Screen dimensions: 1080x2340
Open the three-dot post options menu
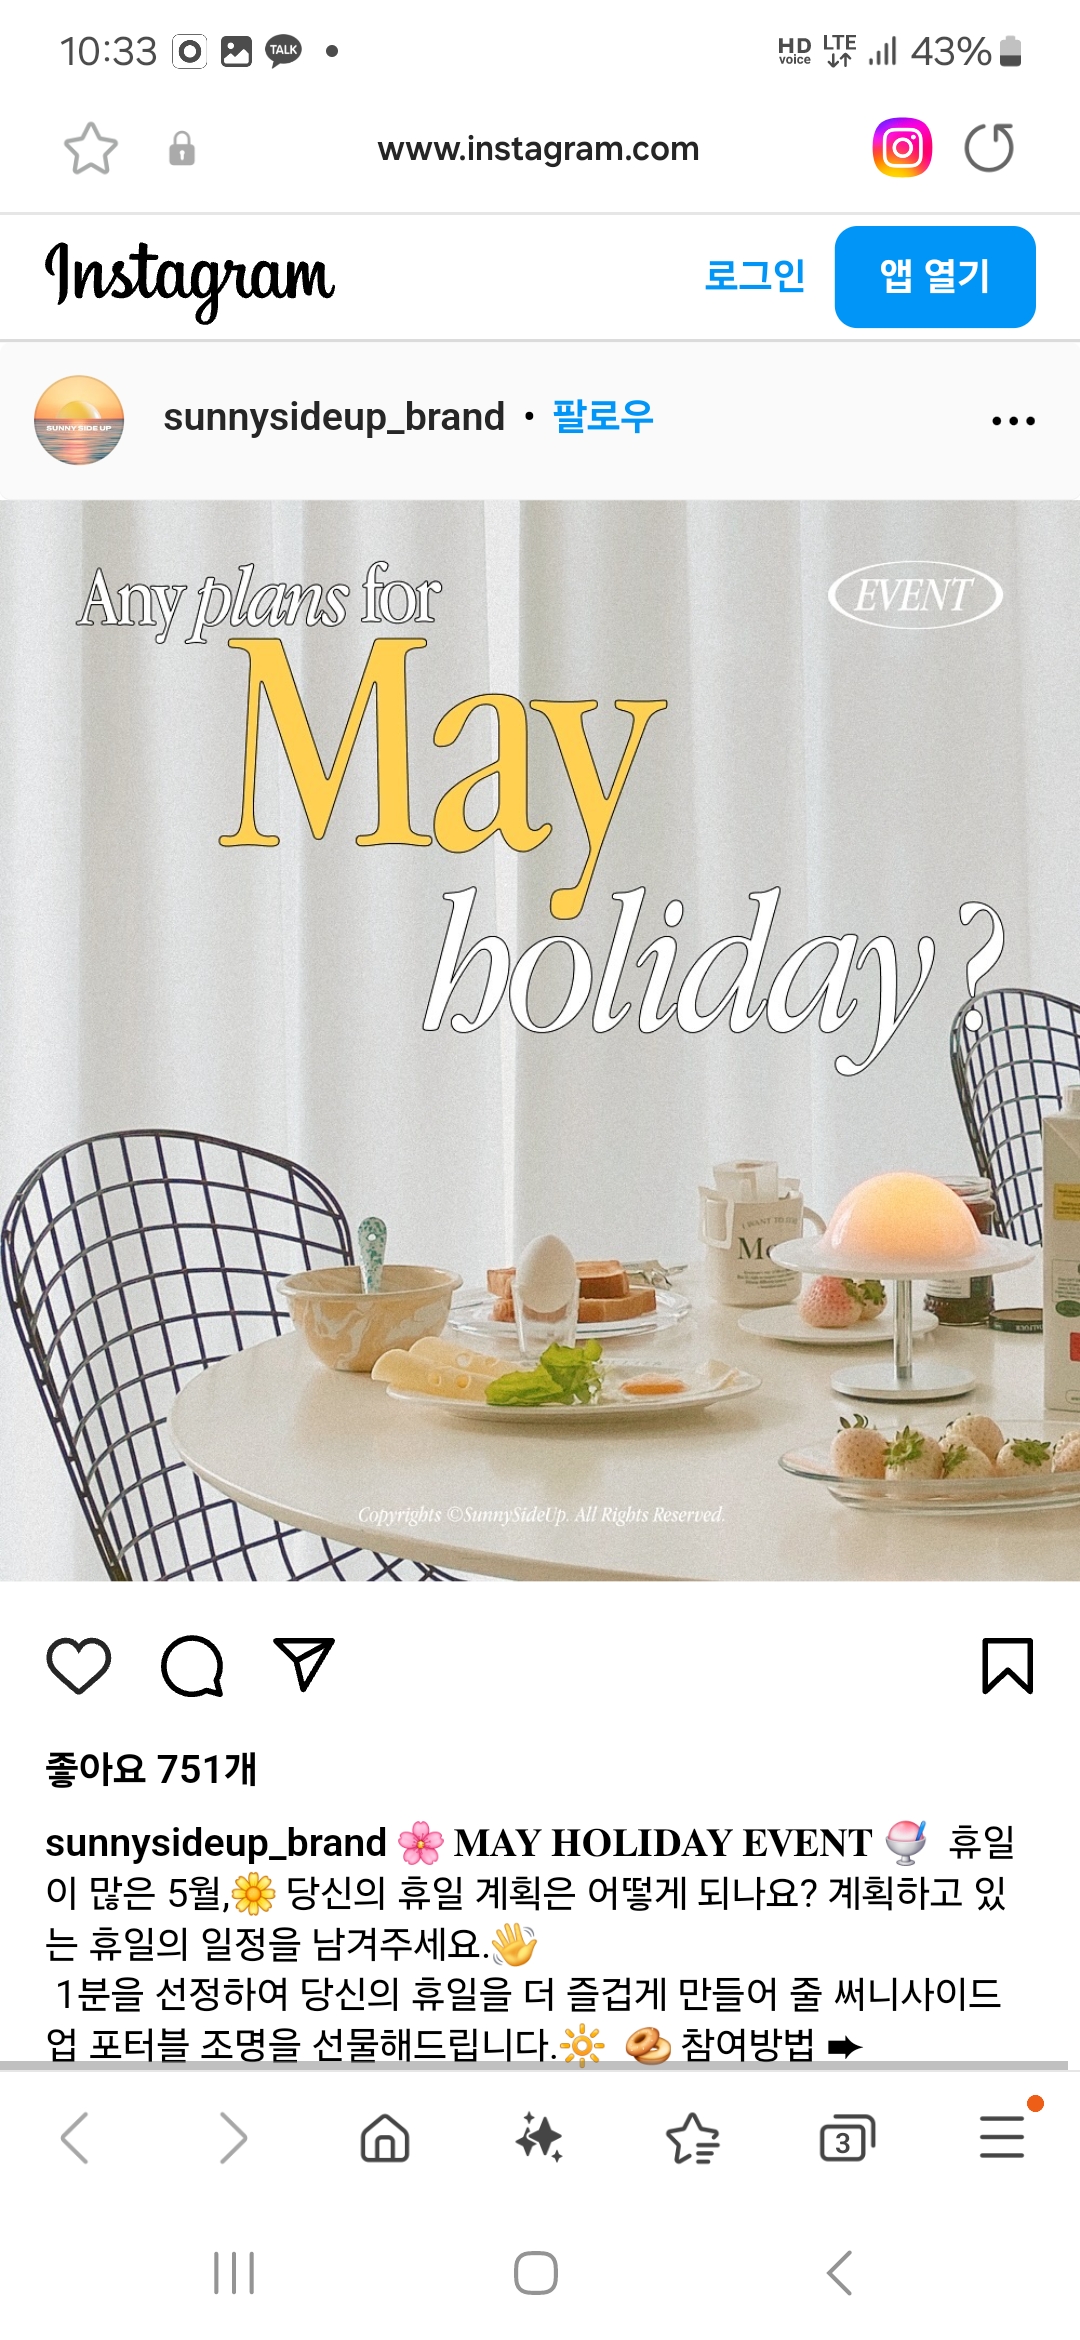[1013, 421]
